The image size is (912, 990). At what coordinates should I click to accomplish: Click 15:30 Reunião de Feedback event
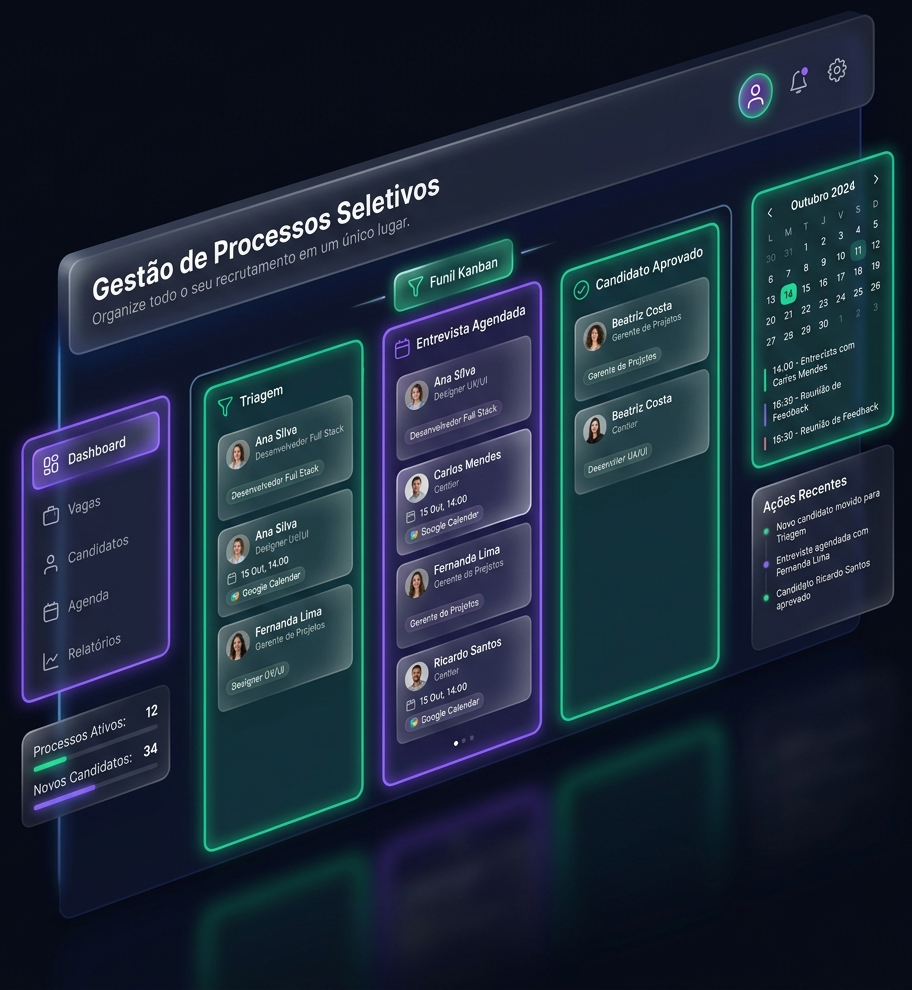[x=821, y=424]
